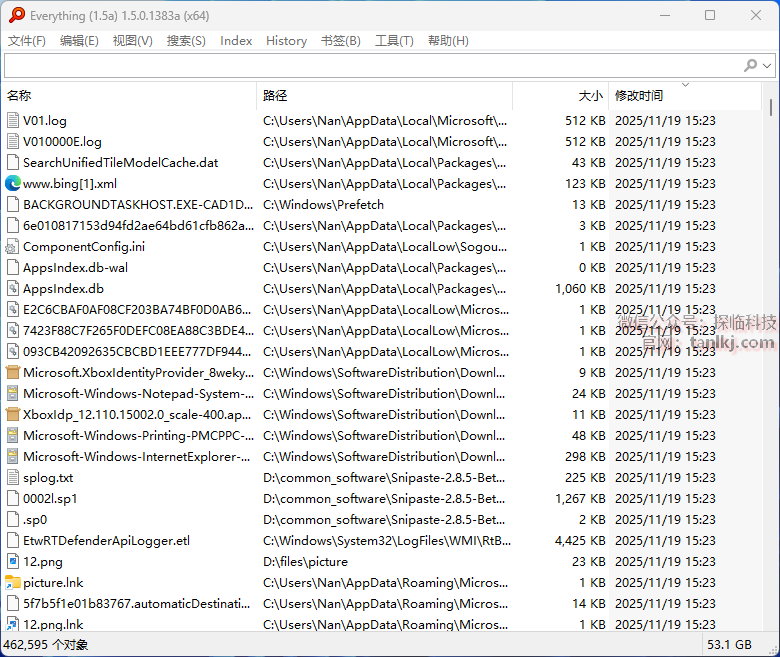This screenshot has width=780, height=657.
Task: Click the XboxIdp_12.110.15002.0 package icon
Action: pyautogui.click(x=13, y=414)
